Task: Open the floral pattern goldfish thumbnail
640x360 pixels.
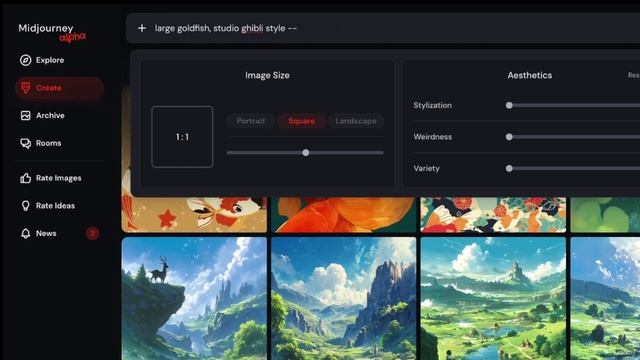Action: 493,215
